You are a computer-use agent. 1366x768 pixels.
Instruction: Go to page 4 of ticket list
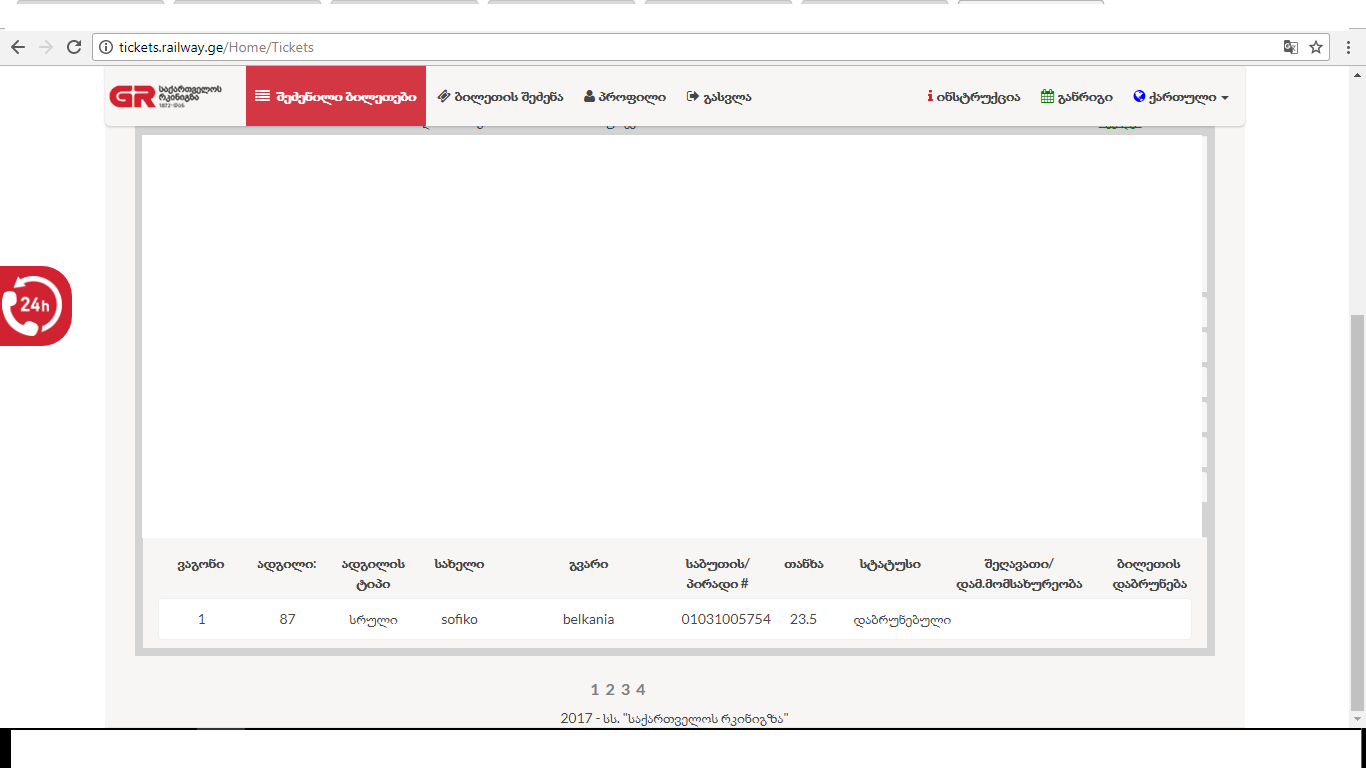pyautogui.click(x=641, y=689)
